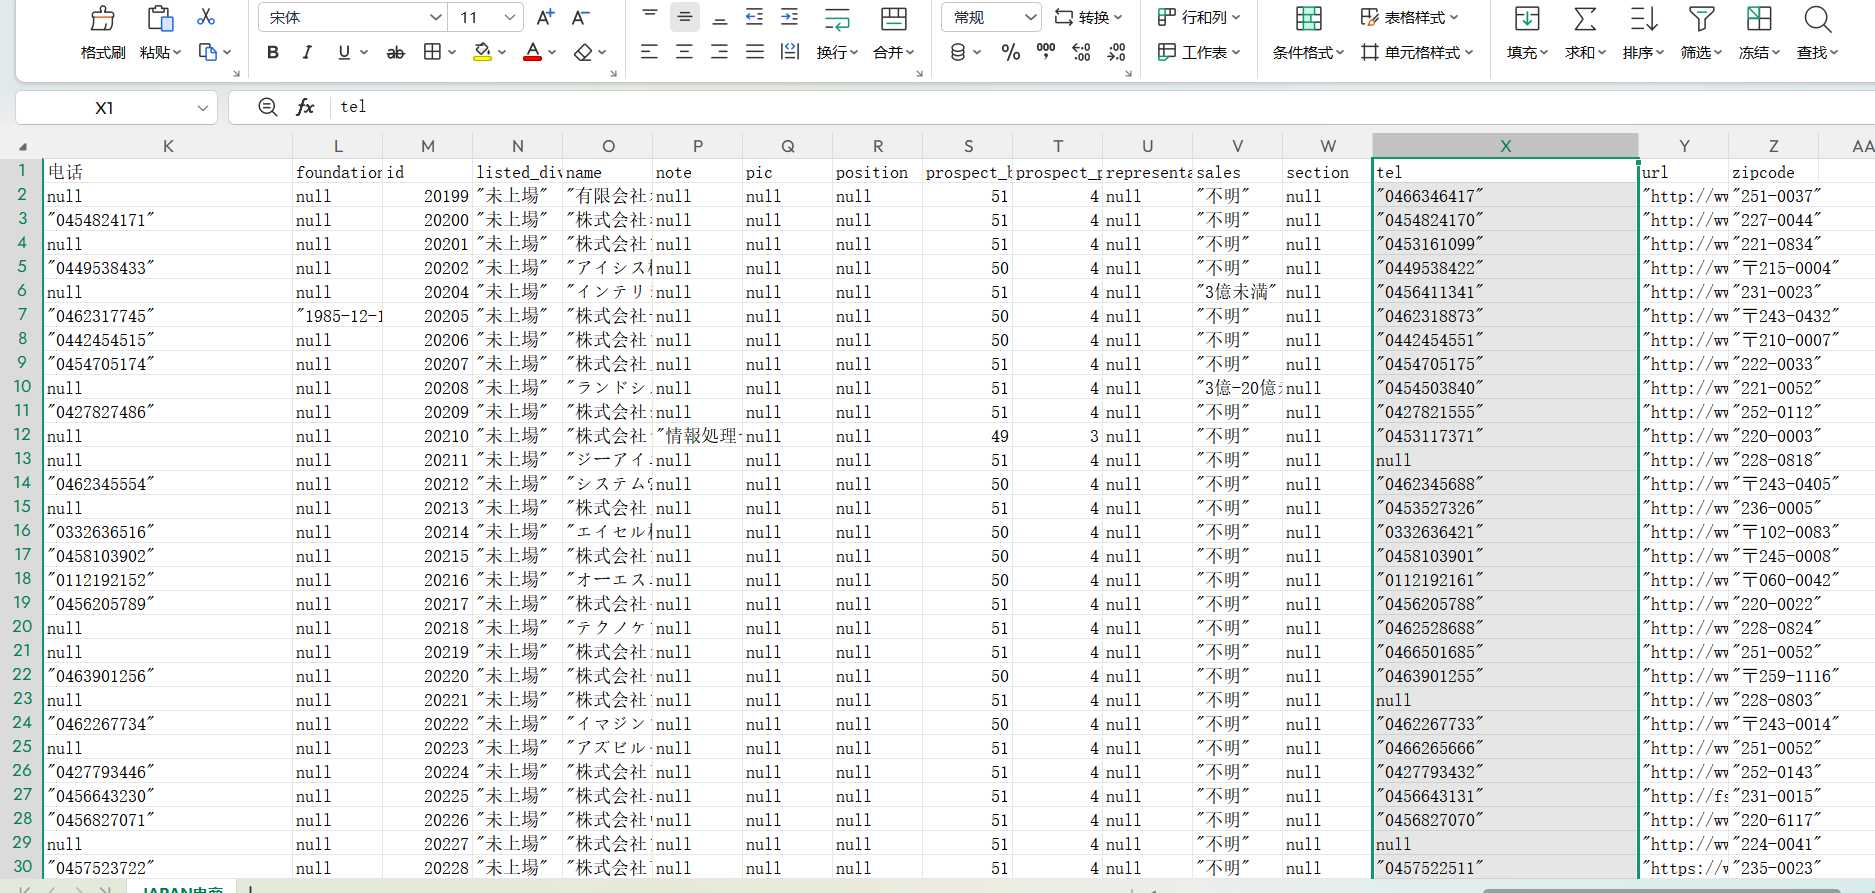
Task: Click the Paste (粘贴) clipboard icon
Action: (160, 19)
